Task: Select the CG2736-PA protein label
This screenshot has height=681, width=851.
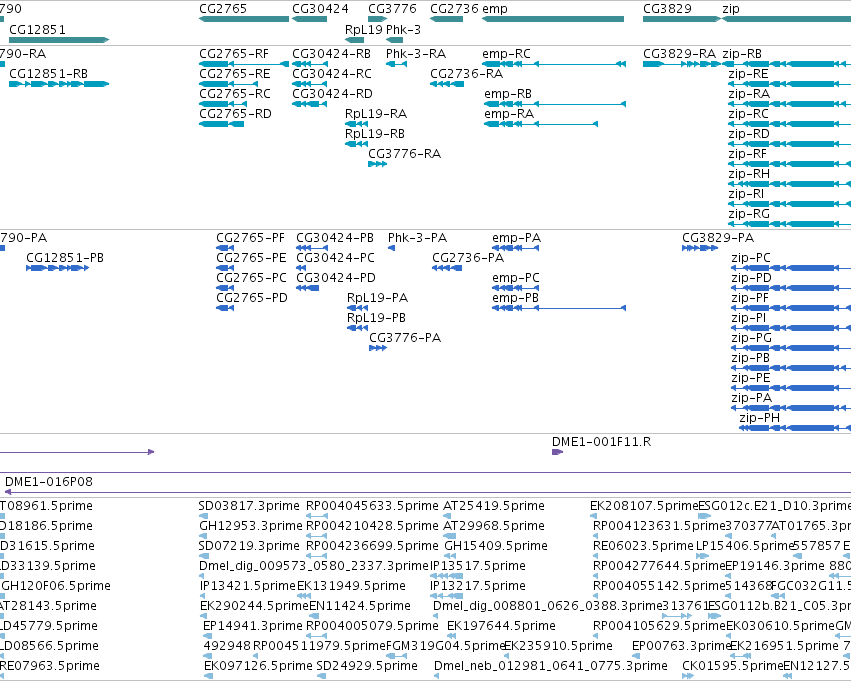Action: (x=468, y=258)
